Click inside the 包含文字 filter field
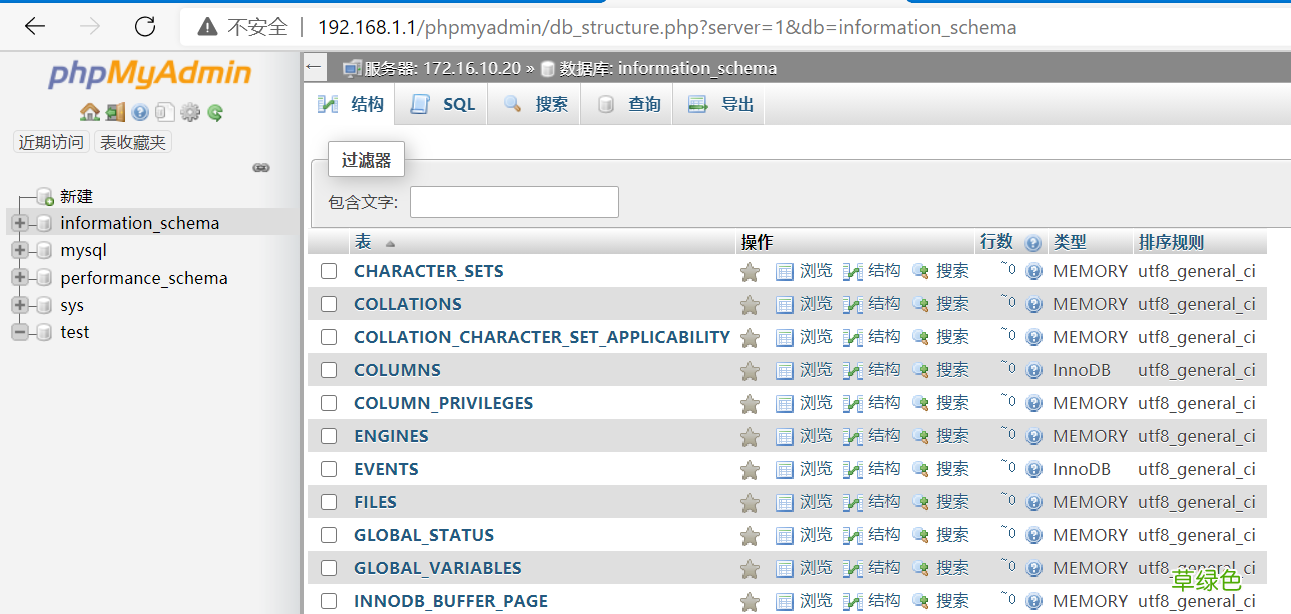The image size is (1291, 614). click(513, 201)
